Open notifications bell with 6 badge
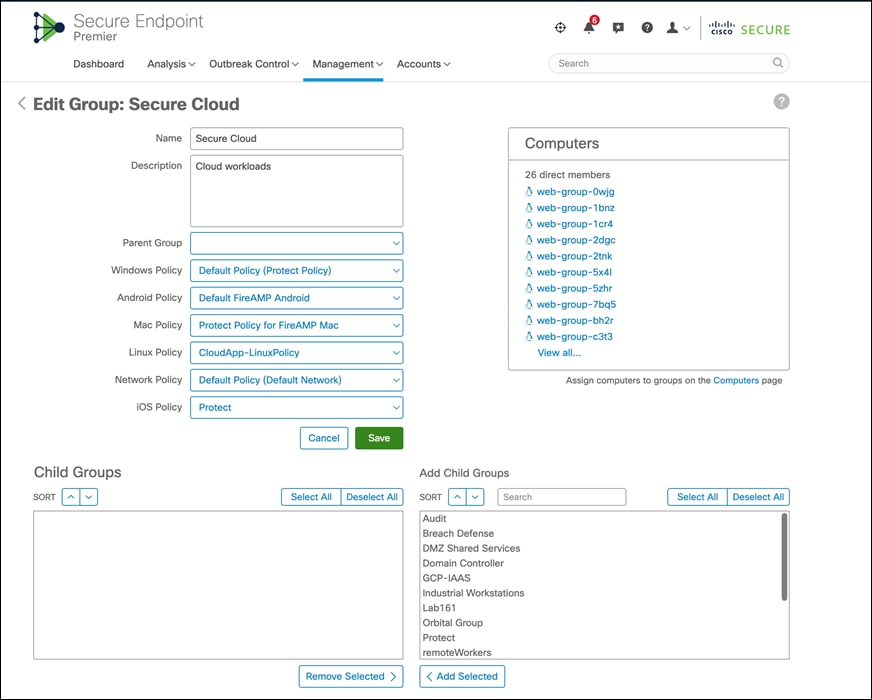 (589, 27)
